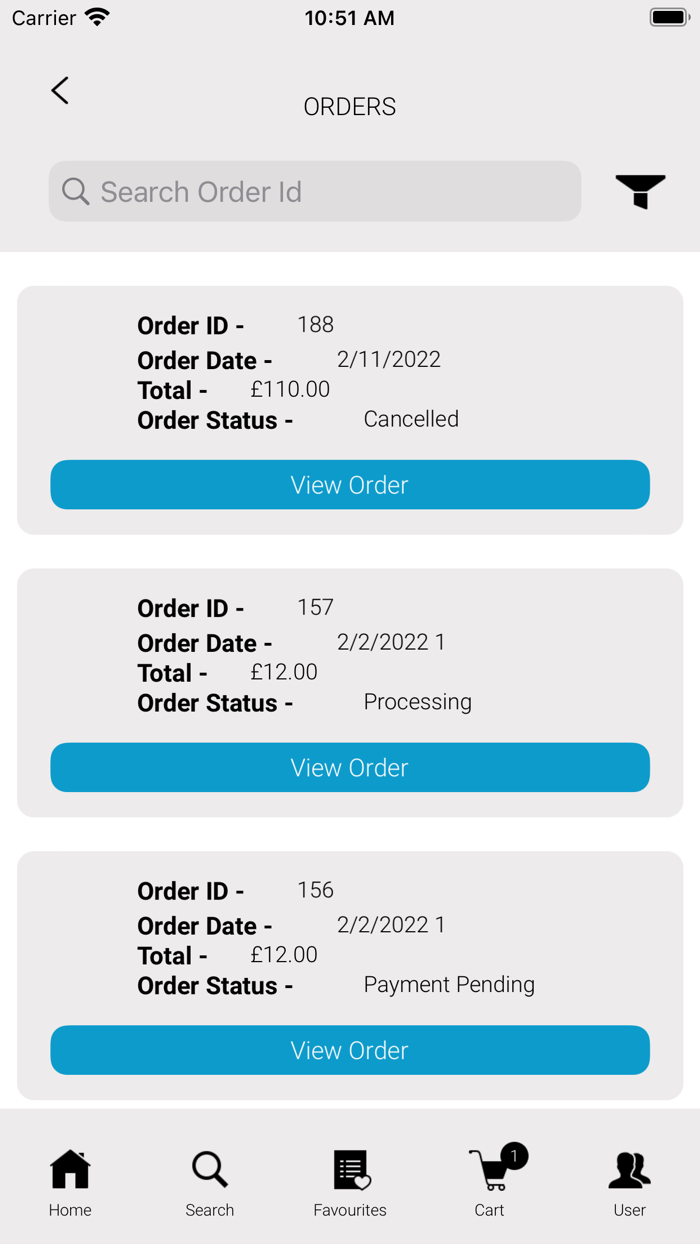
Task: View Order for order 157
Action: point(349,767)
